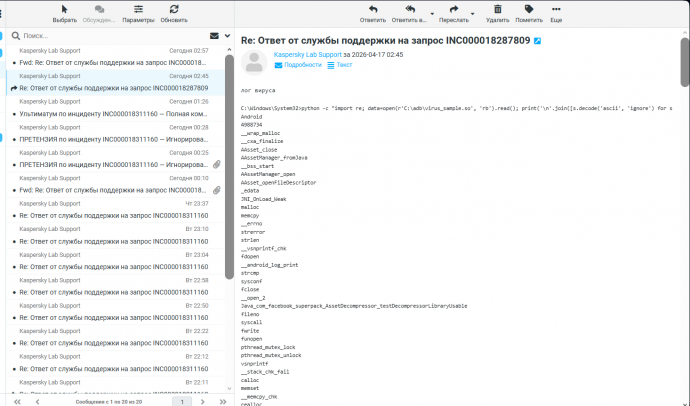Click the Пометить (Mark) tag icon
Screen dimensions: 690x406
528,9
